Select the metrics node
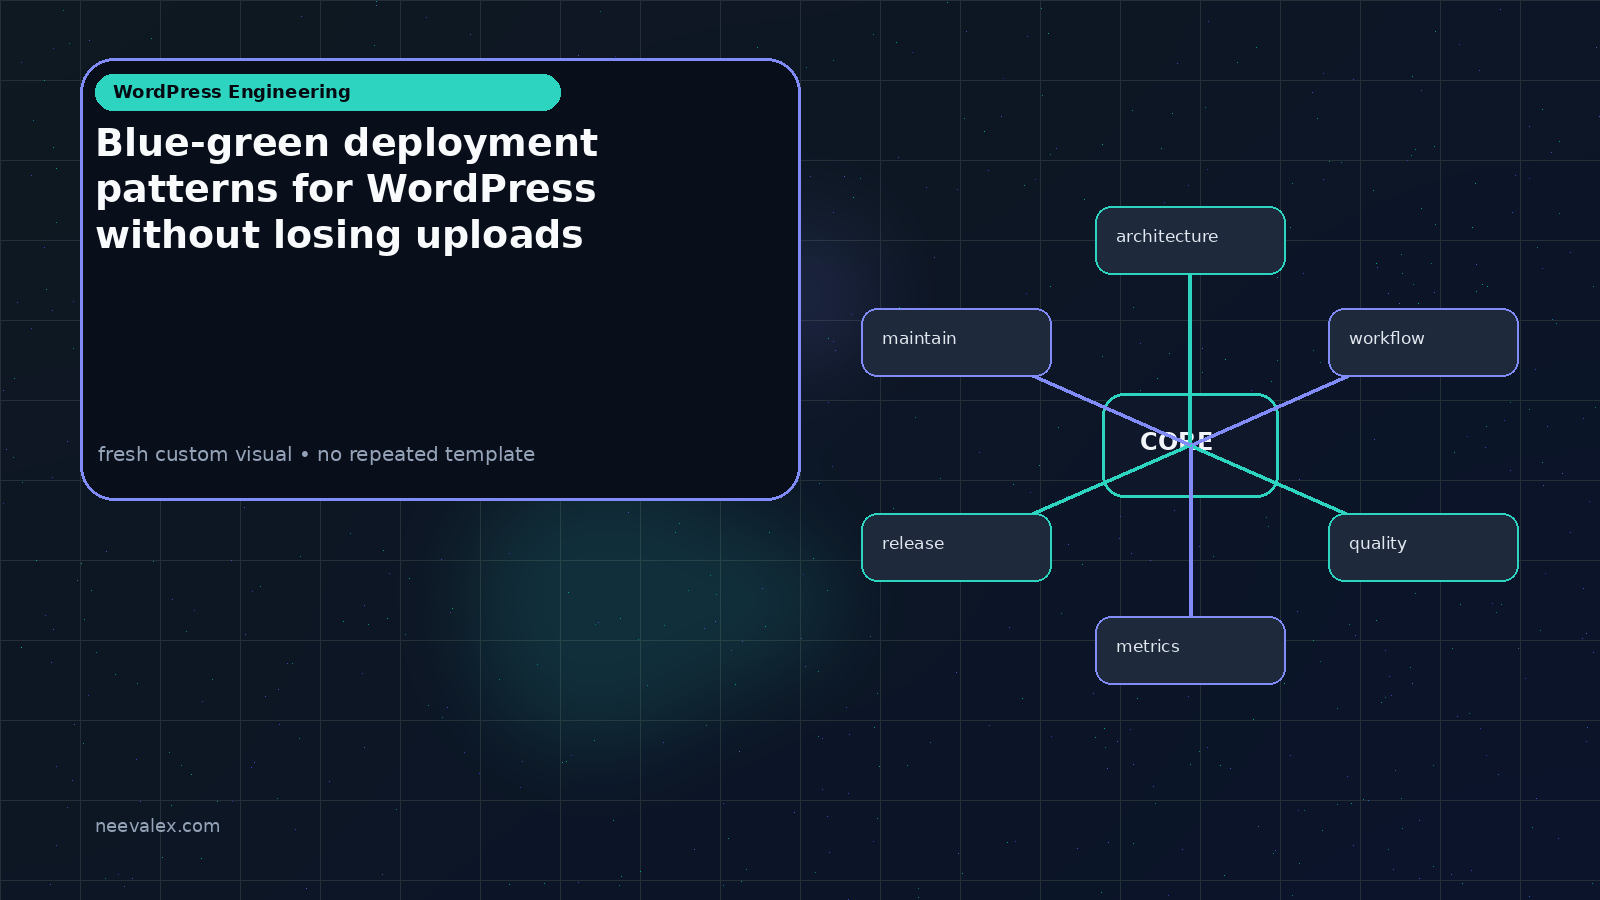Image resolution: width=1600 pixels, height=900 pixels. (x=1190, y=650)
